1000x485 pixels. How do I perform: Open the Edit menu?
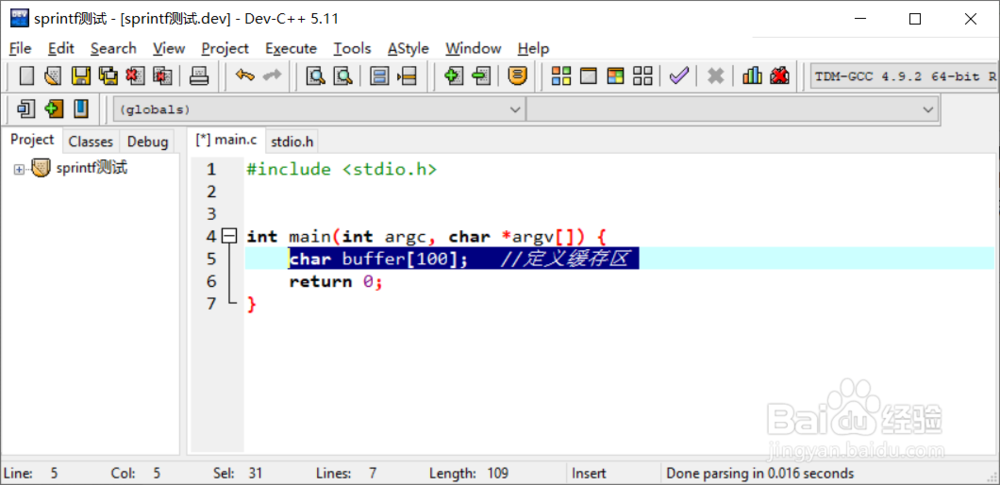(x=61, y=48)
